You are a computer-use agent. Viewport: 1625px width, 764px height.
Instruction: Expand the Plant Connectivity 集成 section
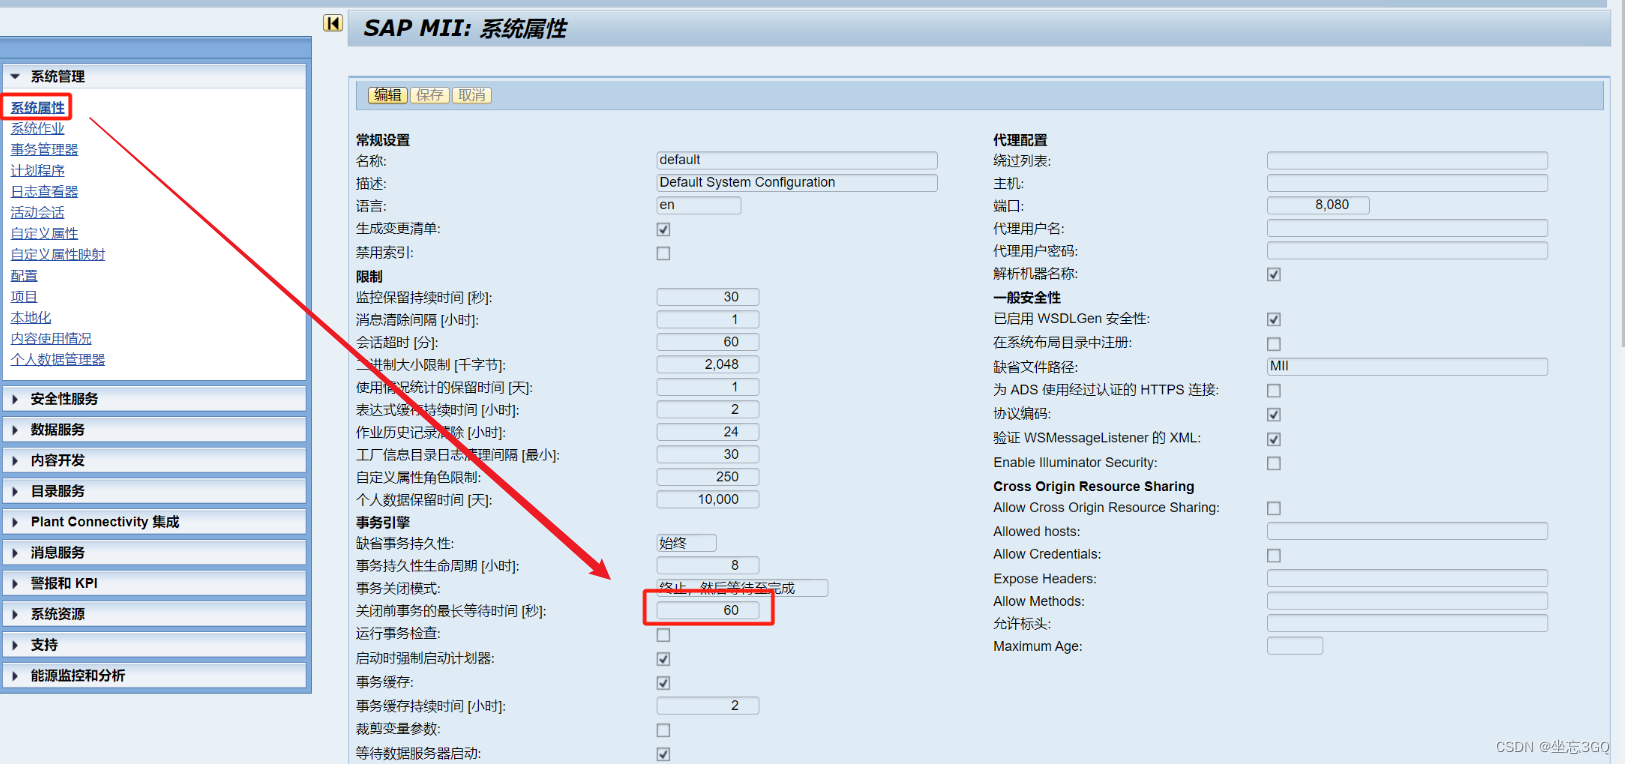(155, 522)
